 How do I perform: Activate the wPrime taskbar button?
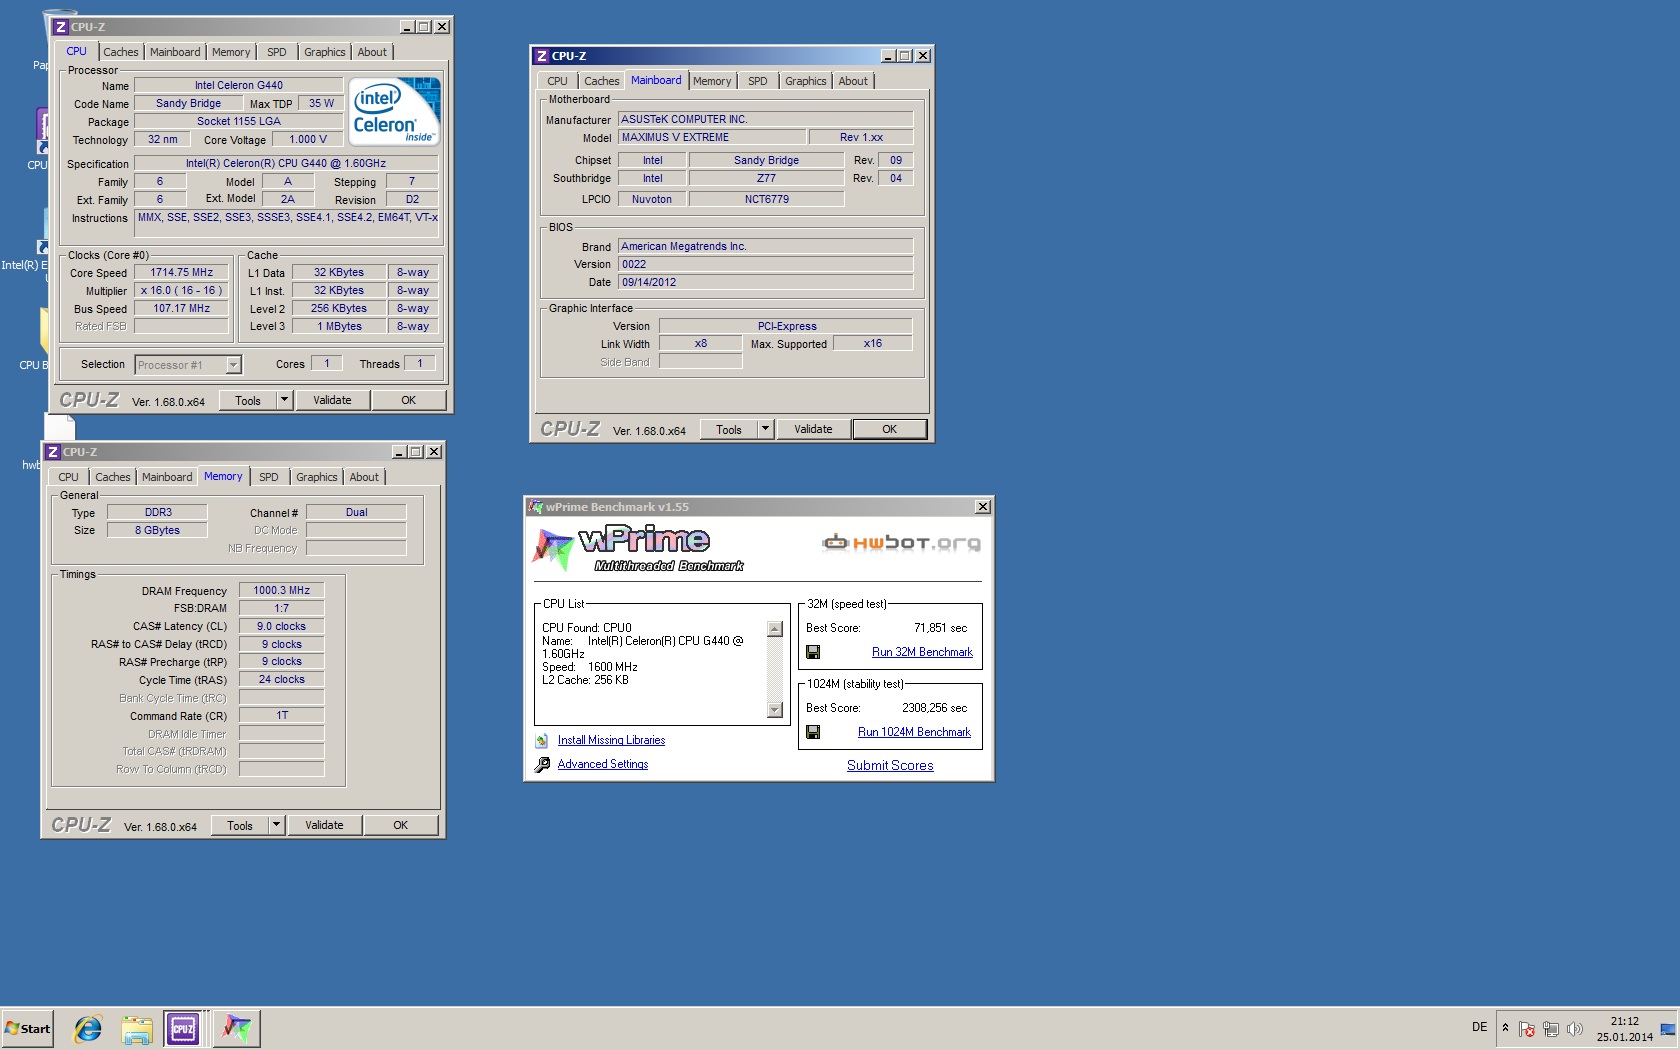click(237, 1028)
